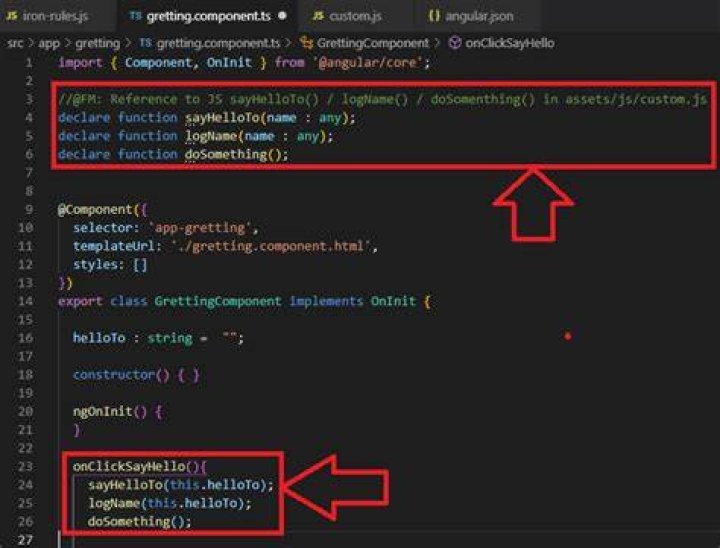Click the '@Component' decorator text
Image resolution: width=720 pixels, height=548 pixels.
pos(95,210)
